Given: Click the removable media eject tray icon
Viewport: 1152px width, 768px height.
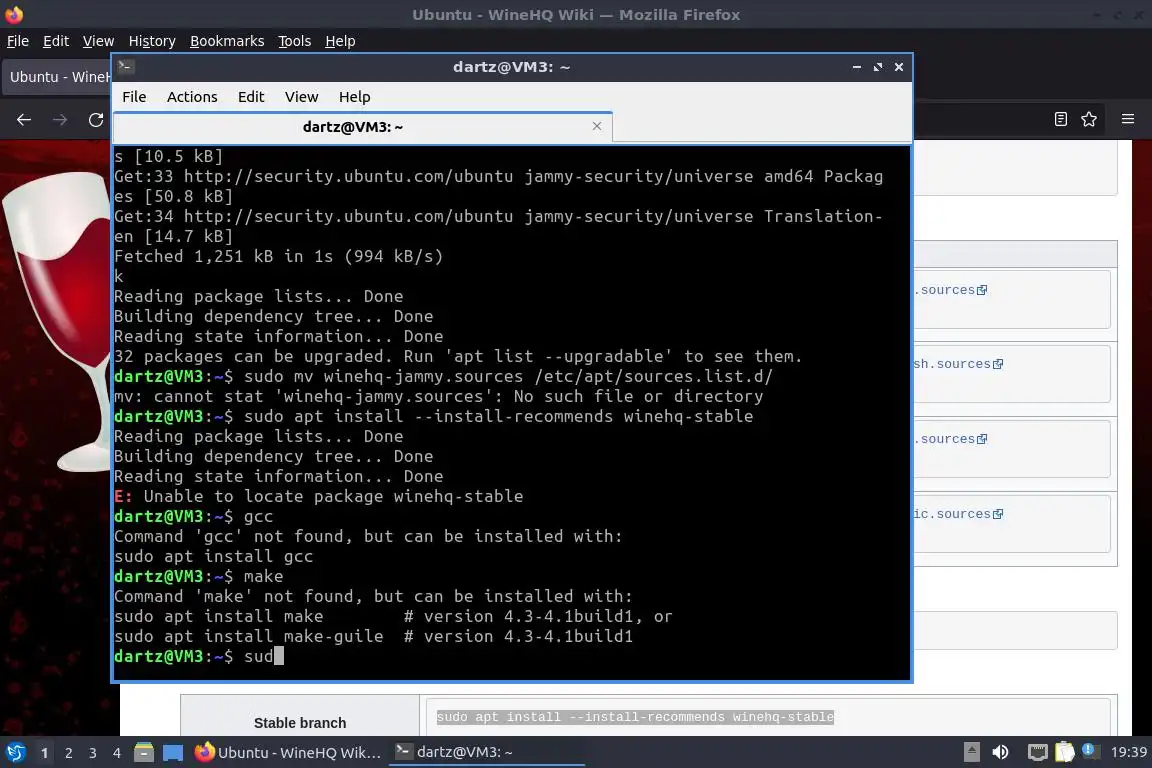Looking at the screenshot, I should pos(971,752).
